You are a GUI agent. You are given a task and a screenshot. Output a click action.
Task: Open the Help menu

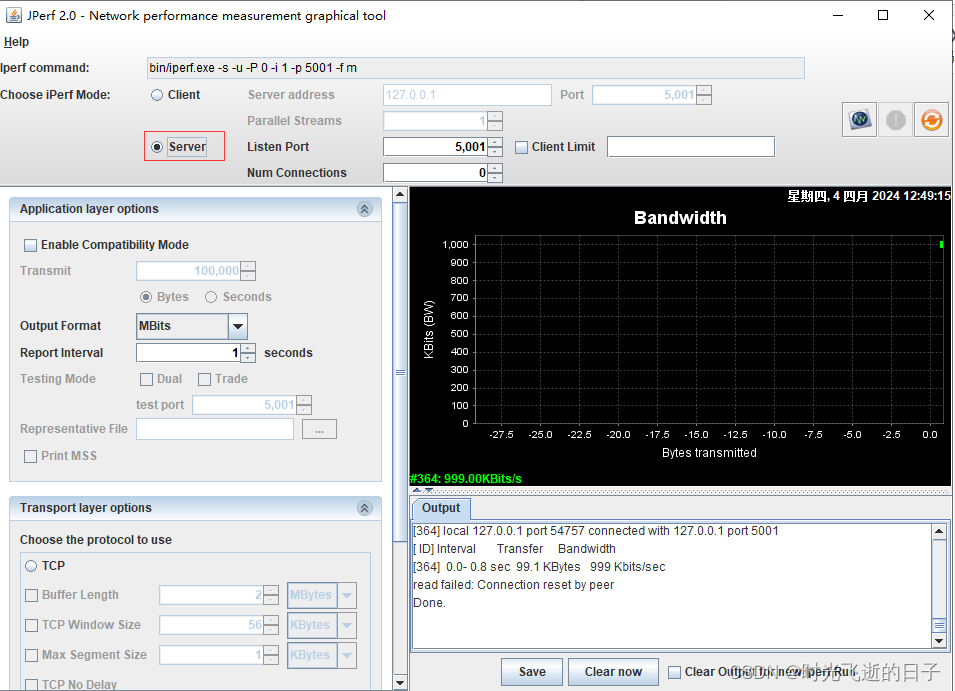(x=16, y=41)
